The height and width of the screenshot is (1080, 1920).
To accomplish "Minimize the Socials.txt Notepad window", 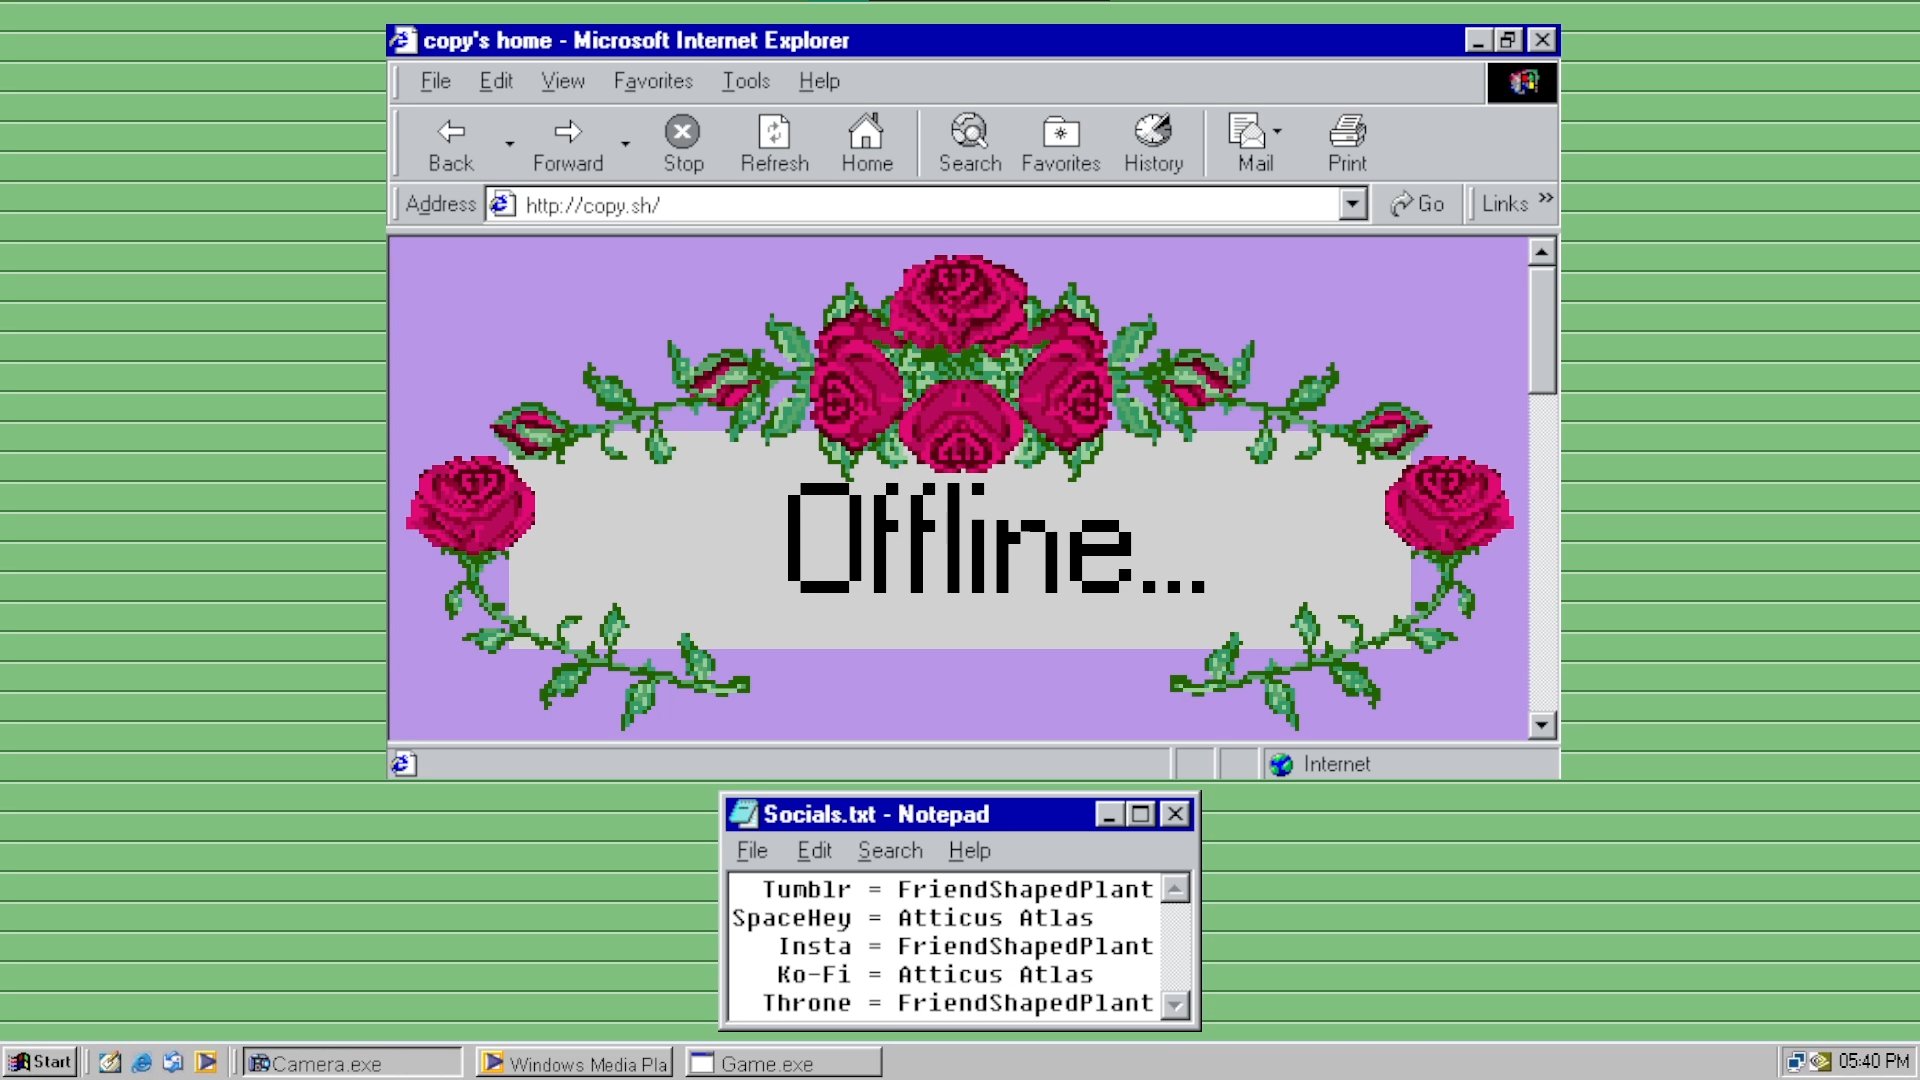I will [x=1109, y=814].
